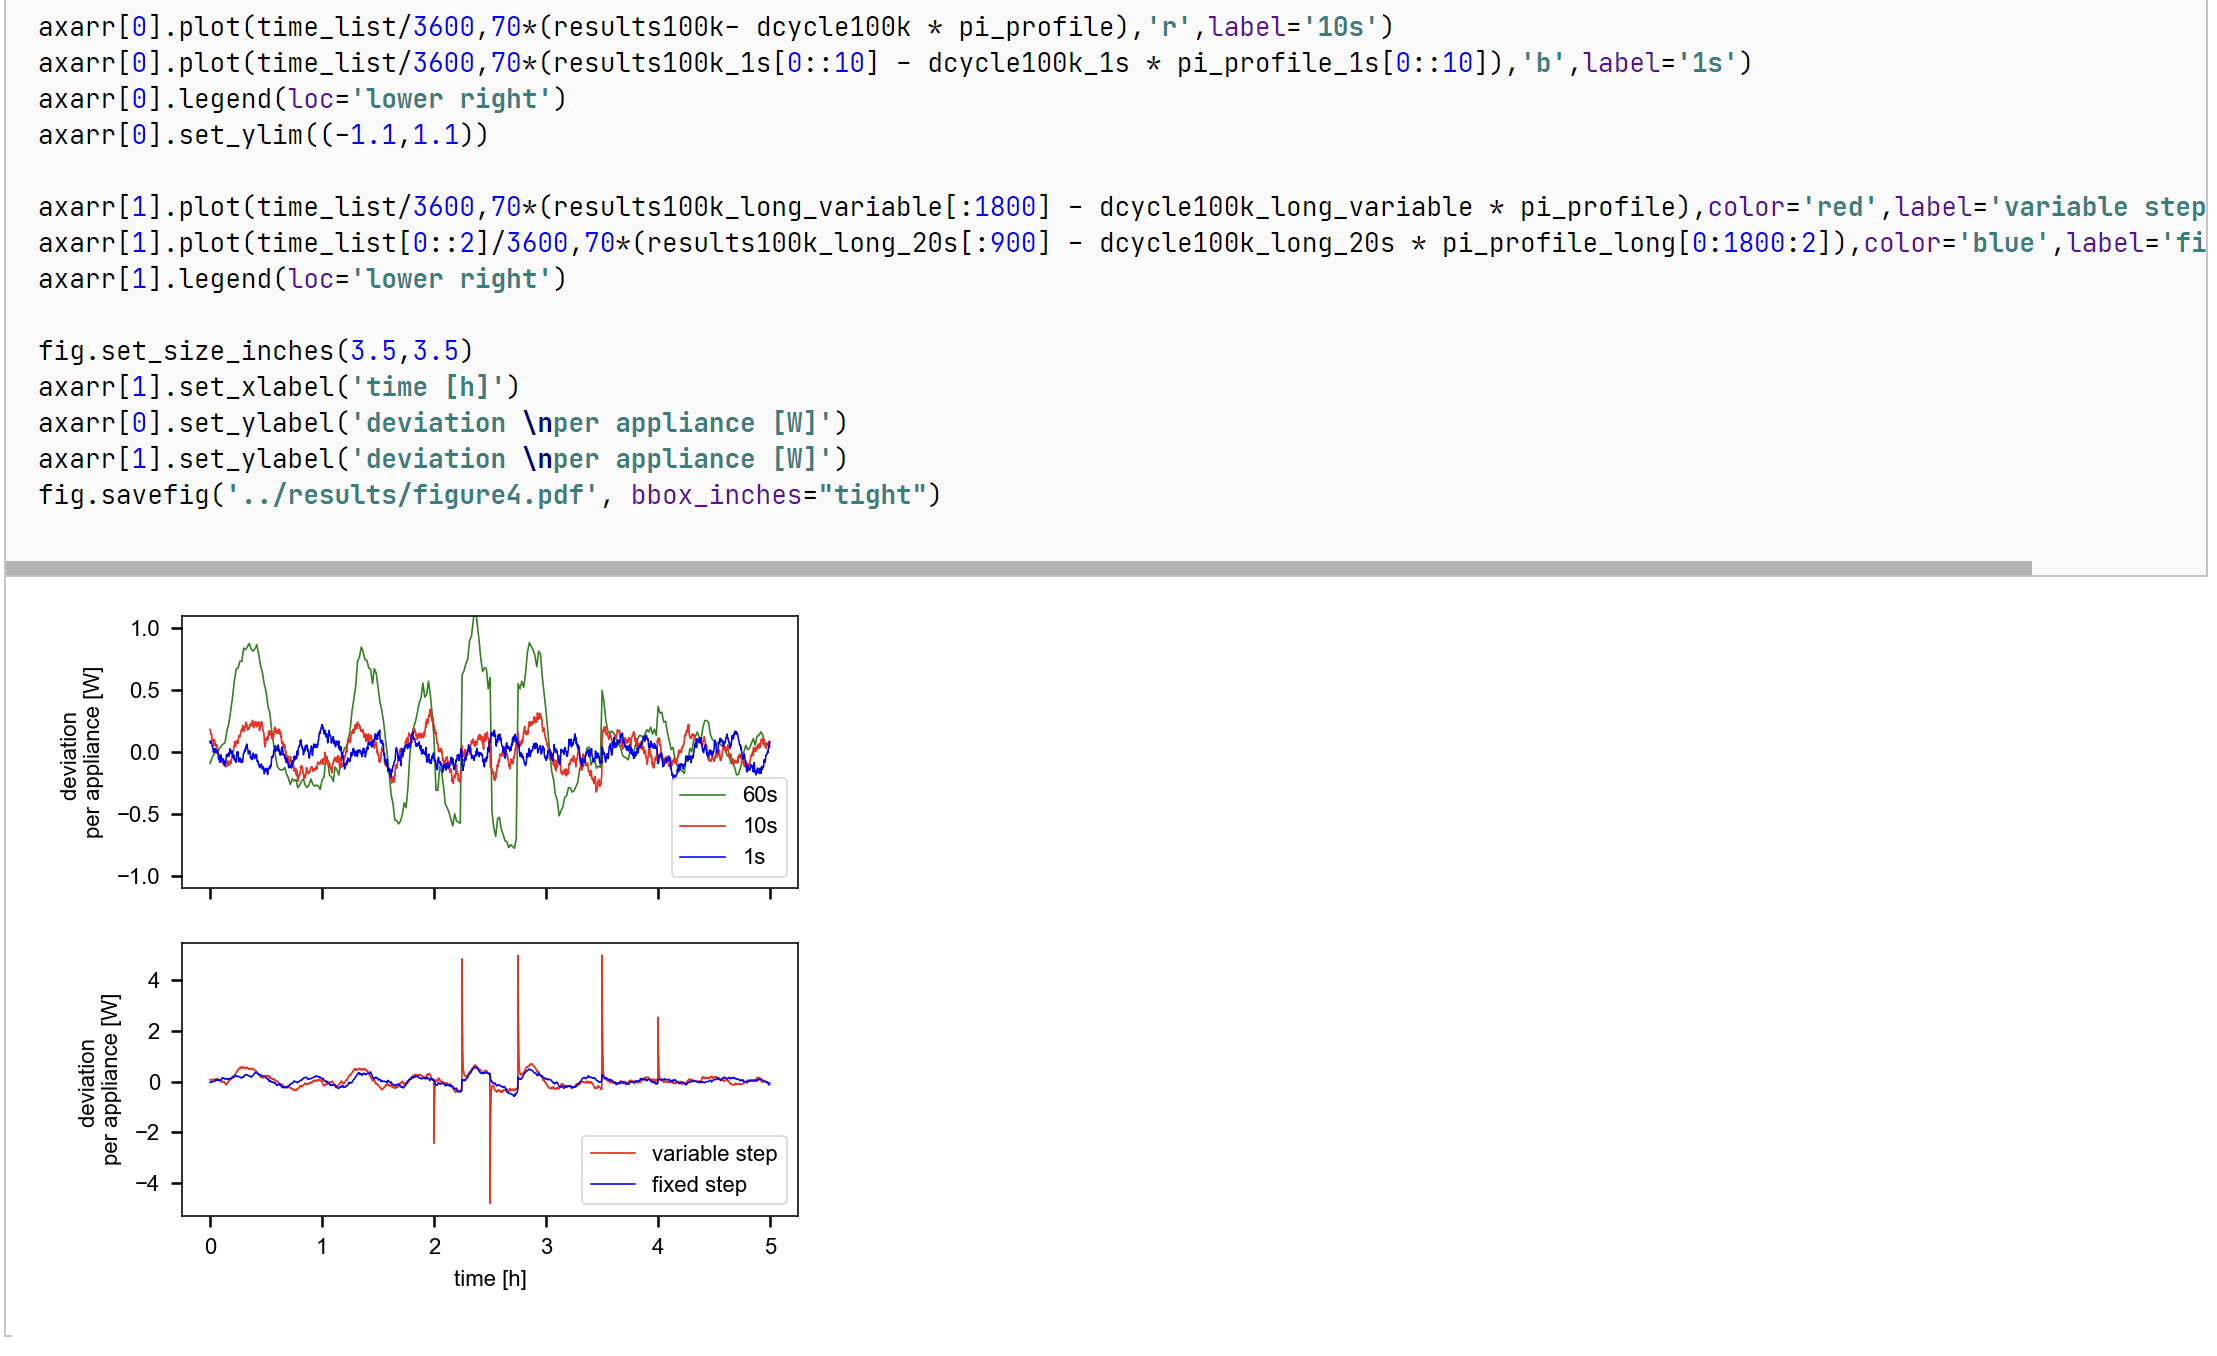
Task: Click the axarr[1].legend code line
Action: click(302, 279)
